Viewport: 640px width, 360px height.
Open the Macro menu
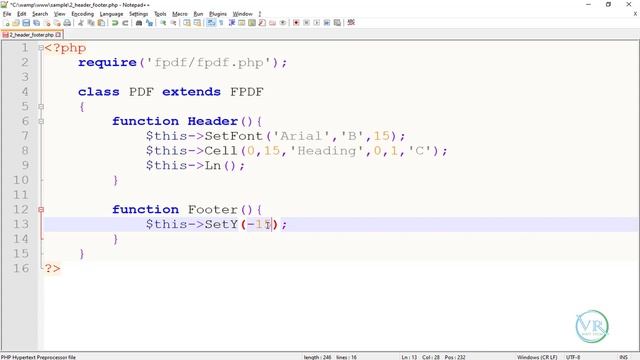(x=180, y=14)
